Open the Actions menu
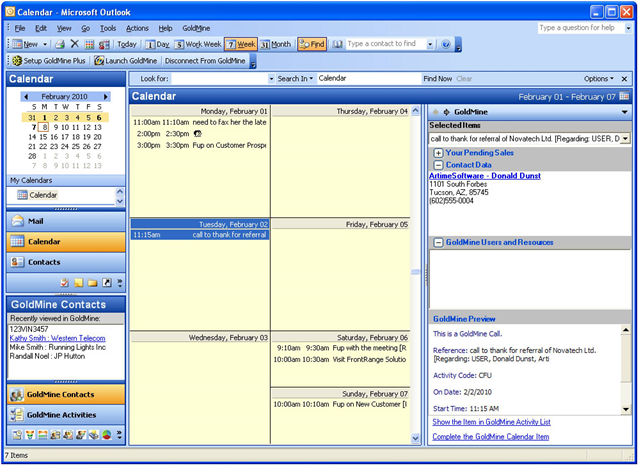This screenshot has width=642, height=470. pyautogui.click(x=137, y=29)
